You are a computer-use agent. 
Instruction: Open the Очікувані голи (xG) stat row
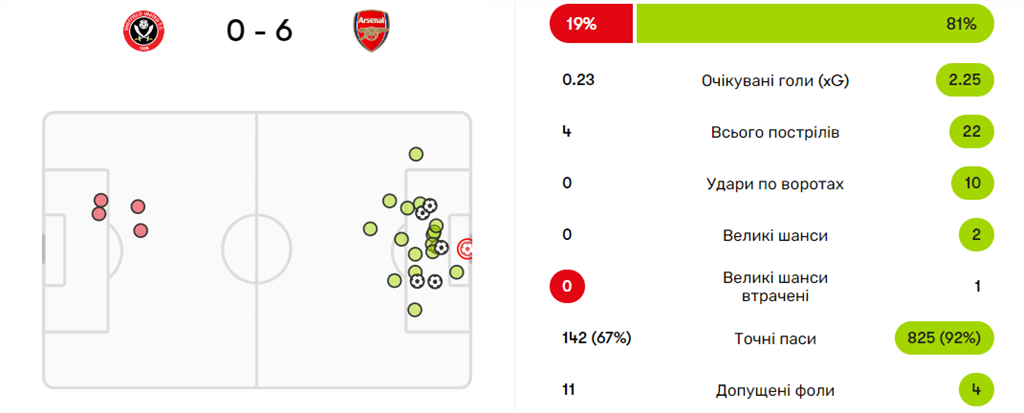point(775,81)
